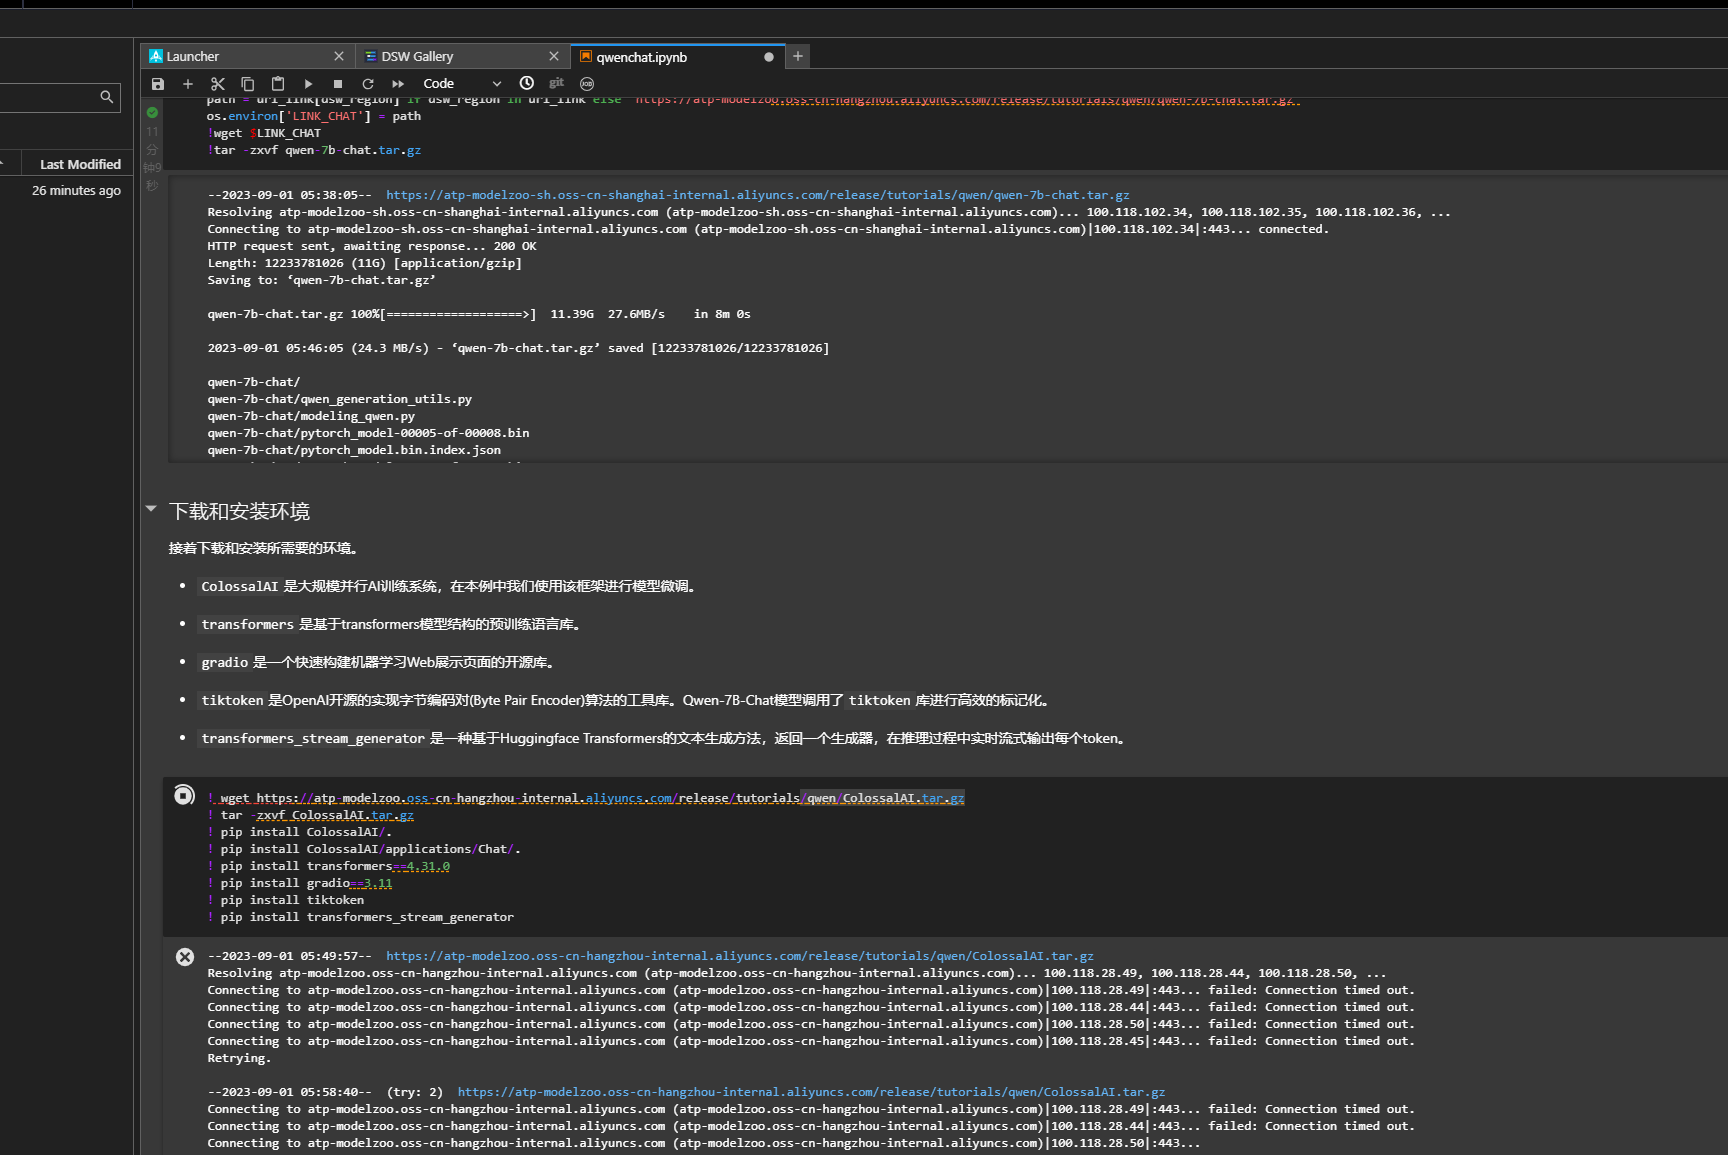Screen dimensions: 1728x1155
Task: Click the 'pip install ColossalAI/applications/Chat/.' line
Action: 364,849
